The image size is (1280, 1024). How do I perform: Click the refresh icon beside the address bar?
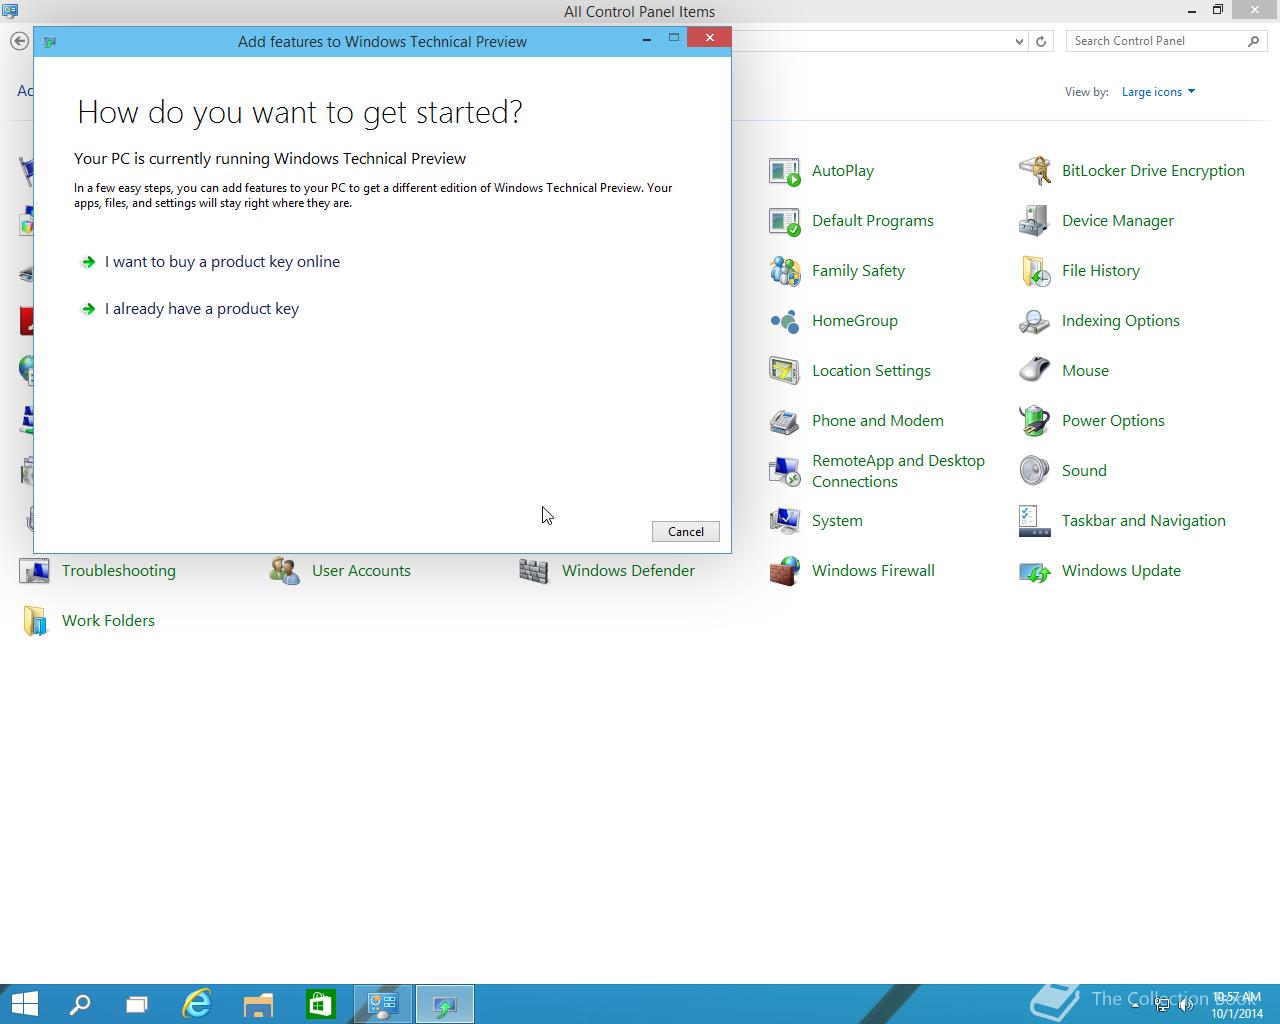point(1041,41)
